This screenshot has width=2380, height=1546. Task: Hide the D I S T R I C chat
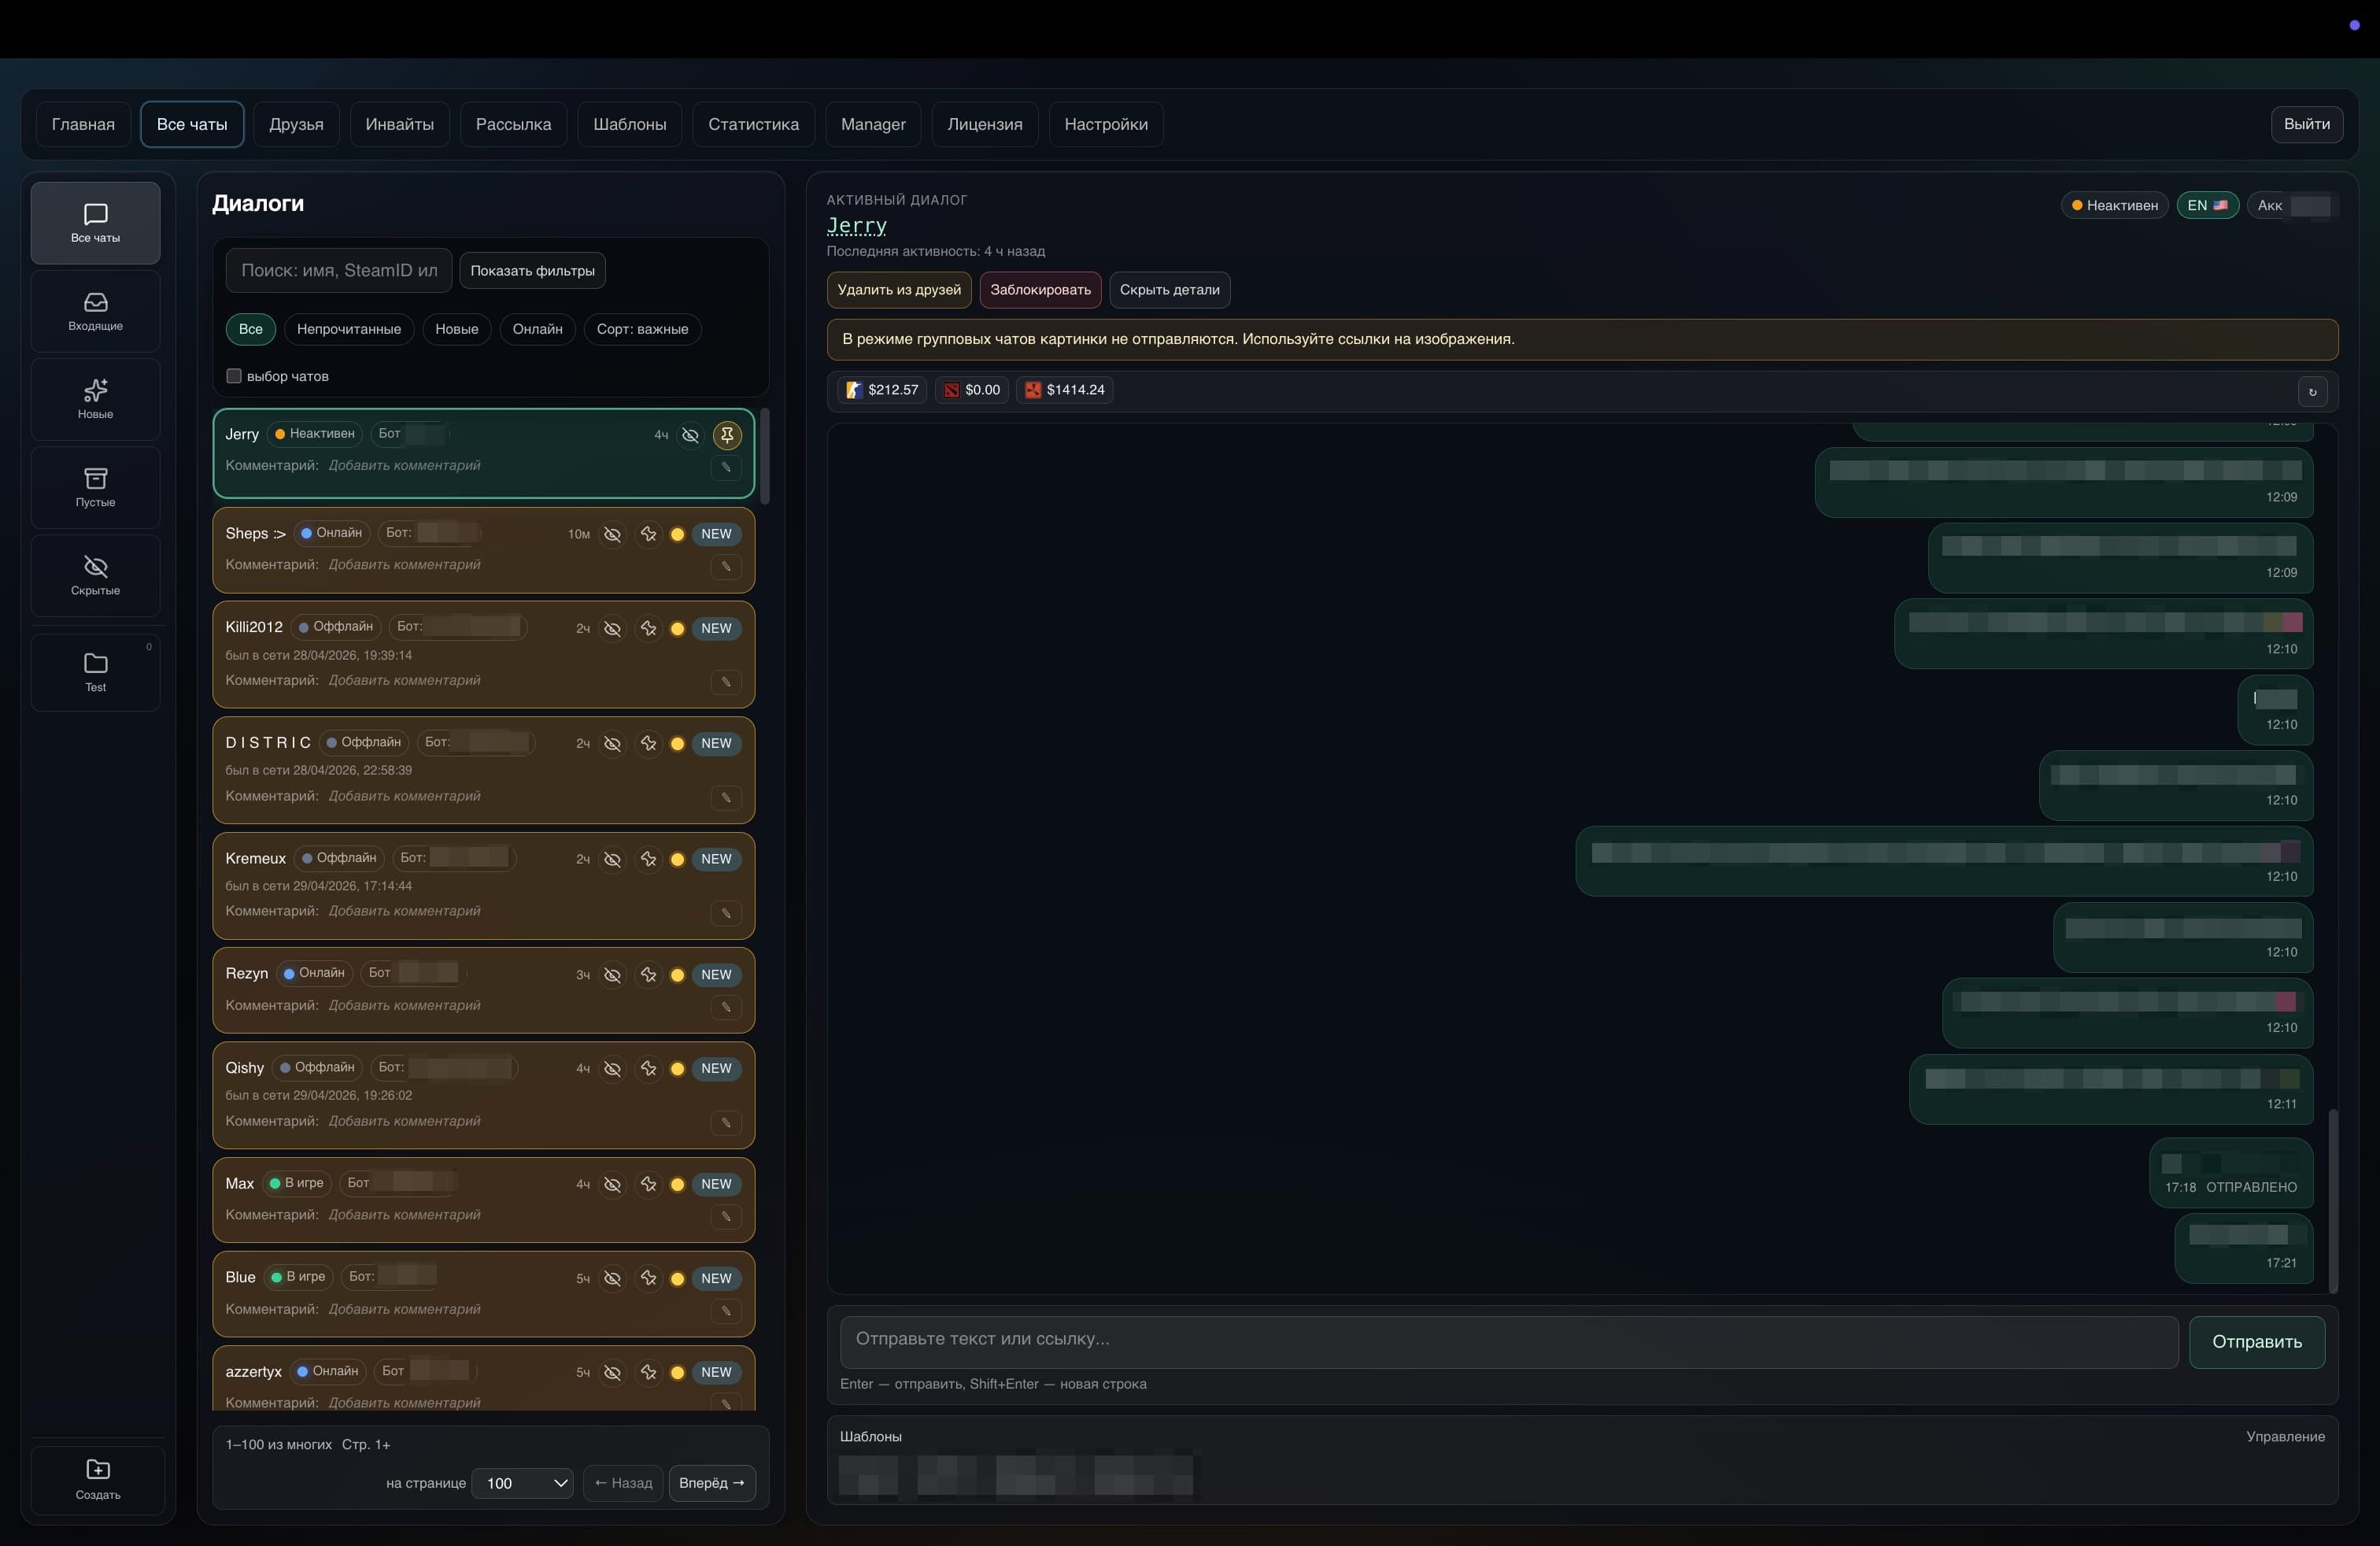tap(613, 743)
